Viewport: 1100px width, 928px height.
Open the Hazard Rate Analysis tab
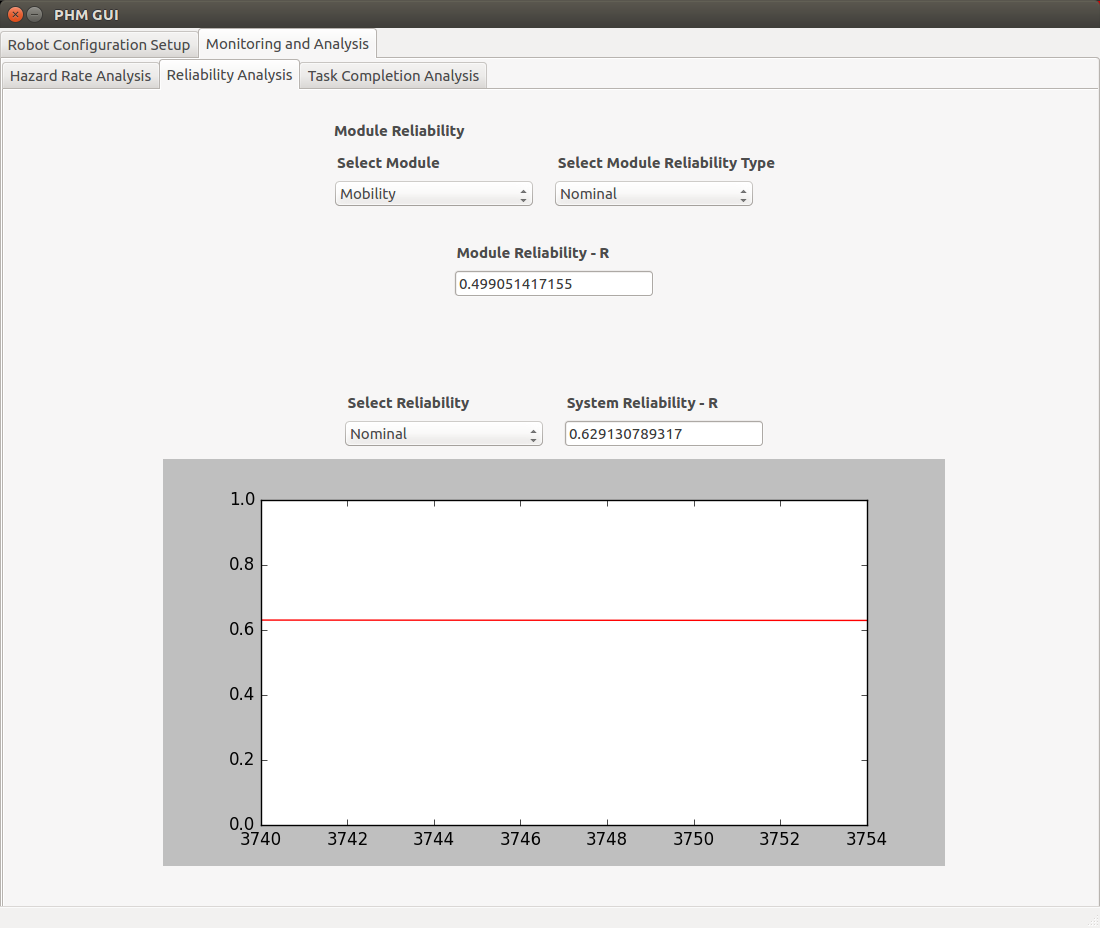(81, 75)
